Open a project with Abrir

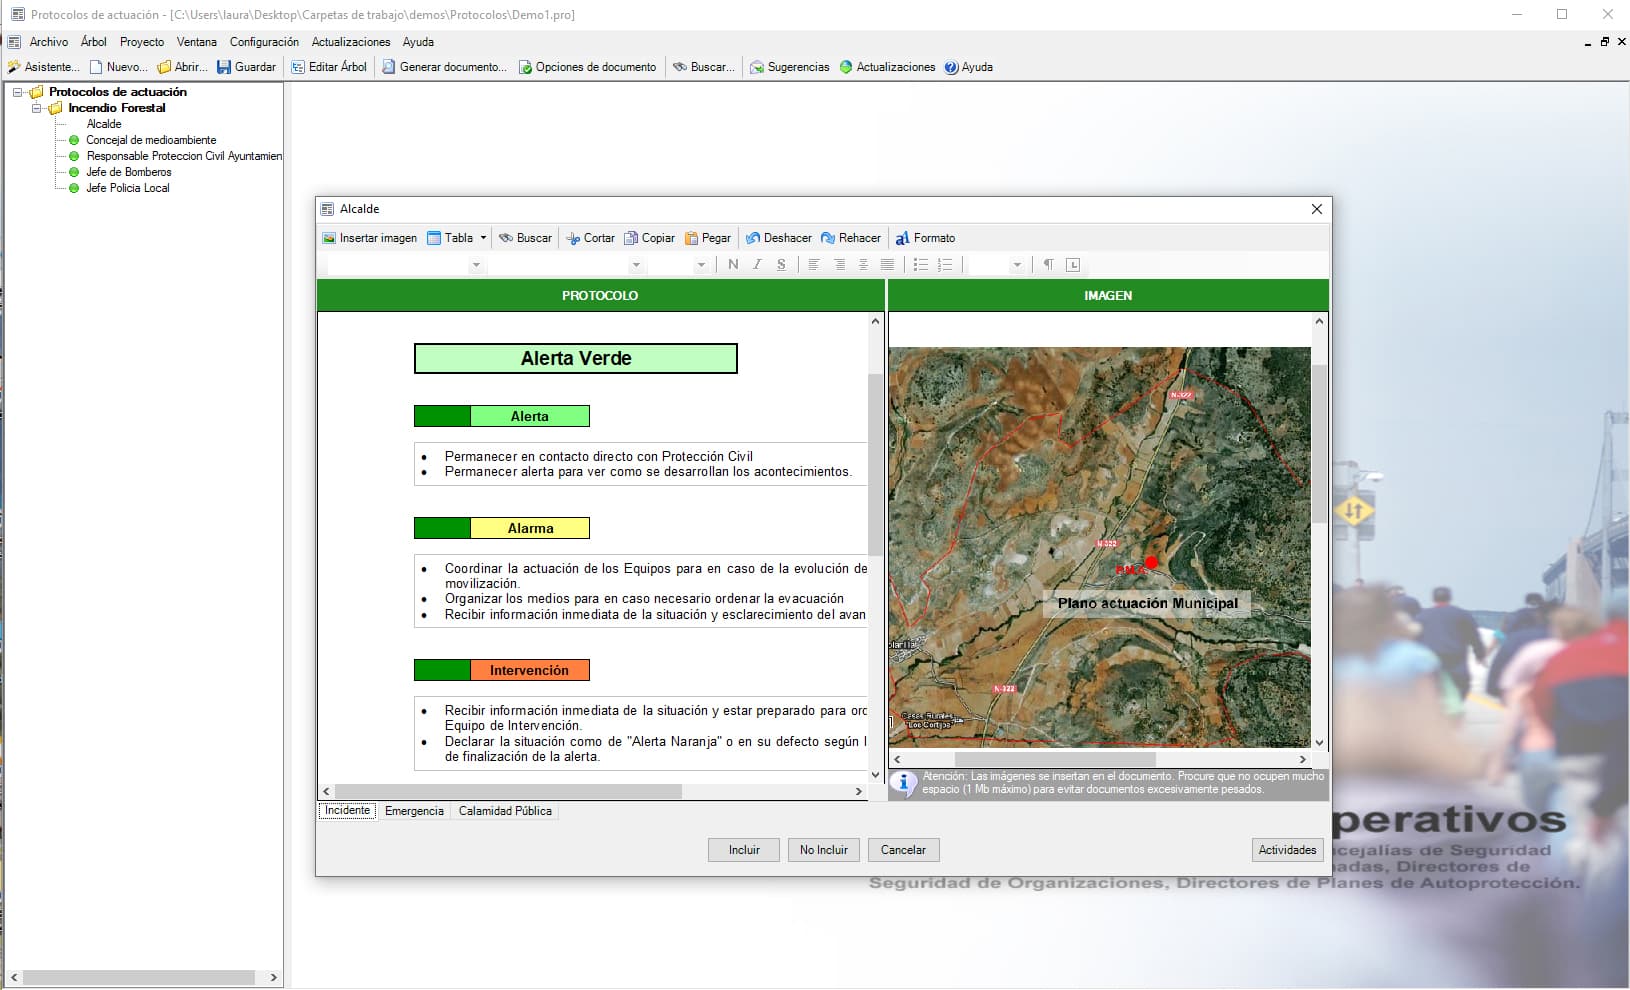pos(182,67)
